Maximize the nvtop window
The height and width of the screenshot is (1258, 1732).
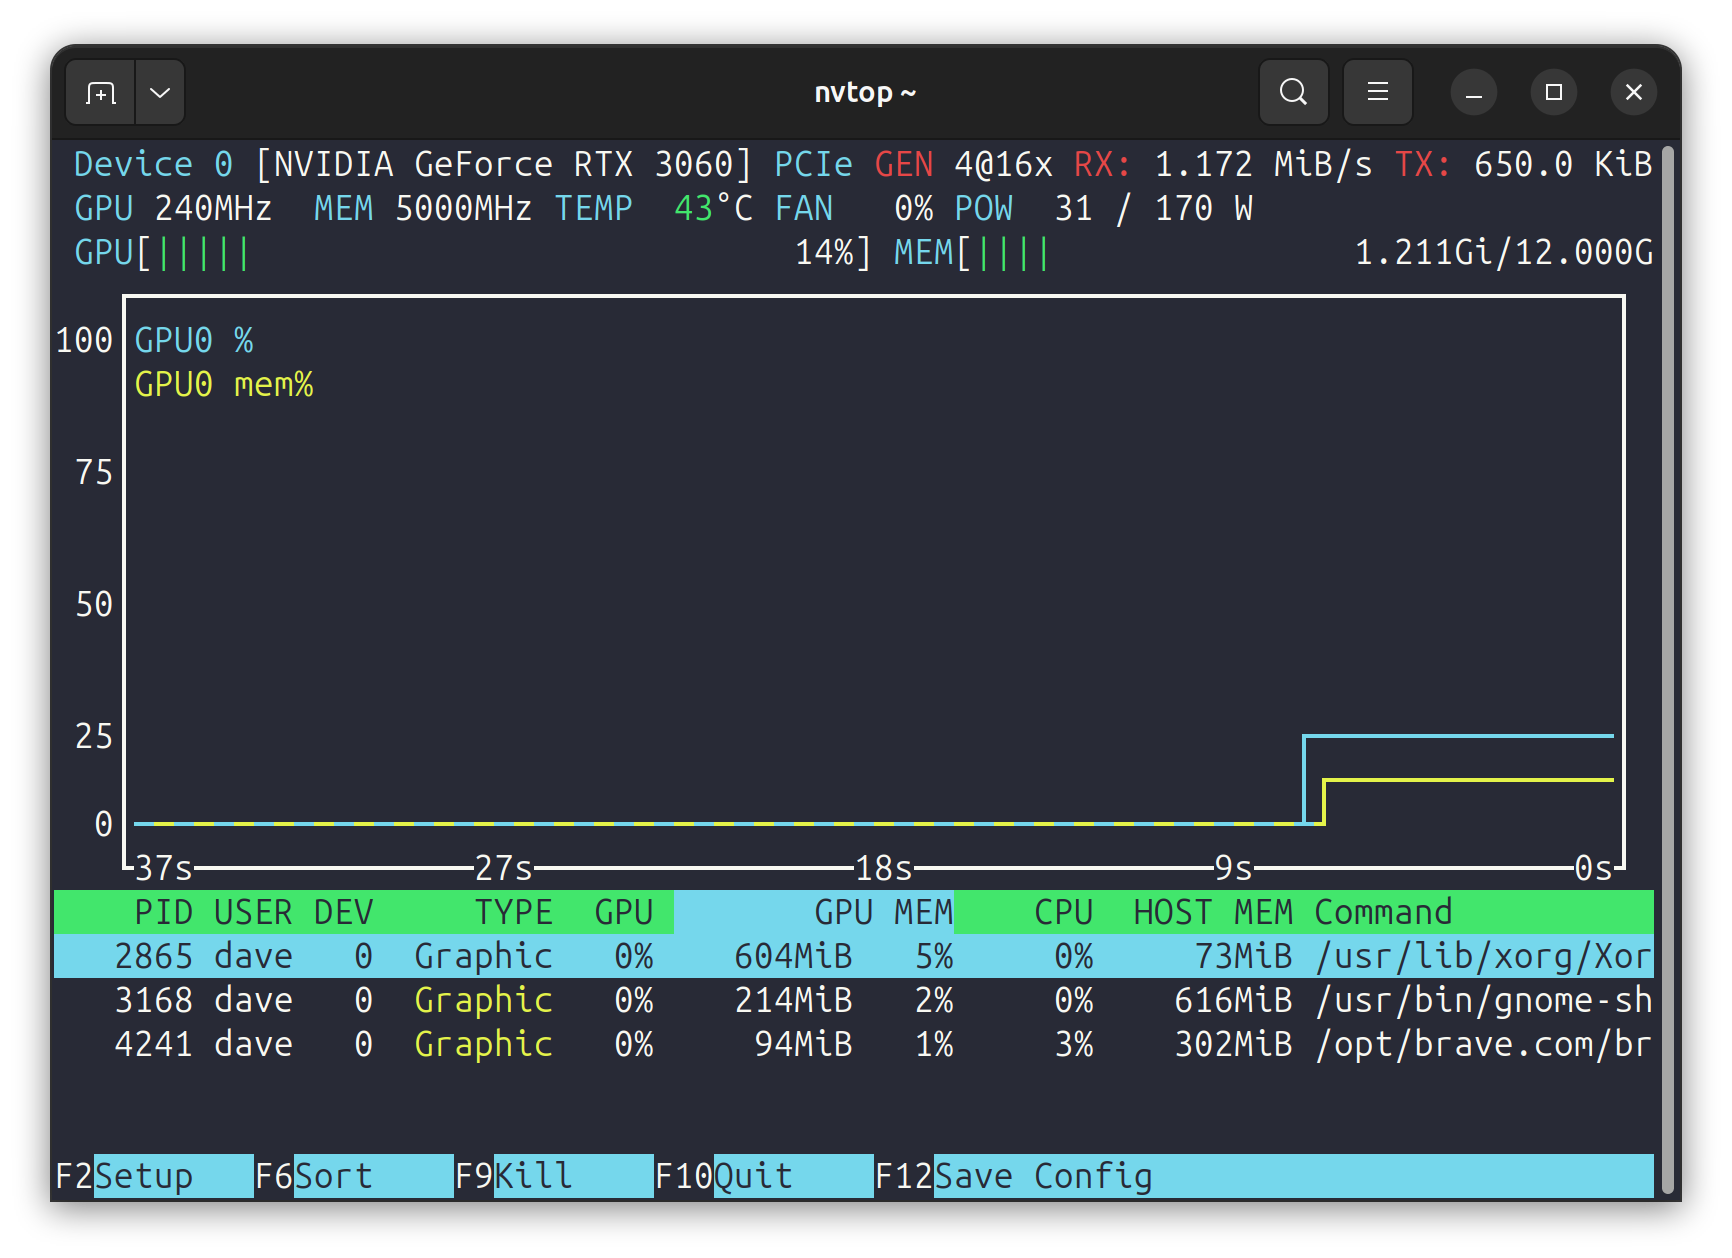point(1554,93)
